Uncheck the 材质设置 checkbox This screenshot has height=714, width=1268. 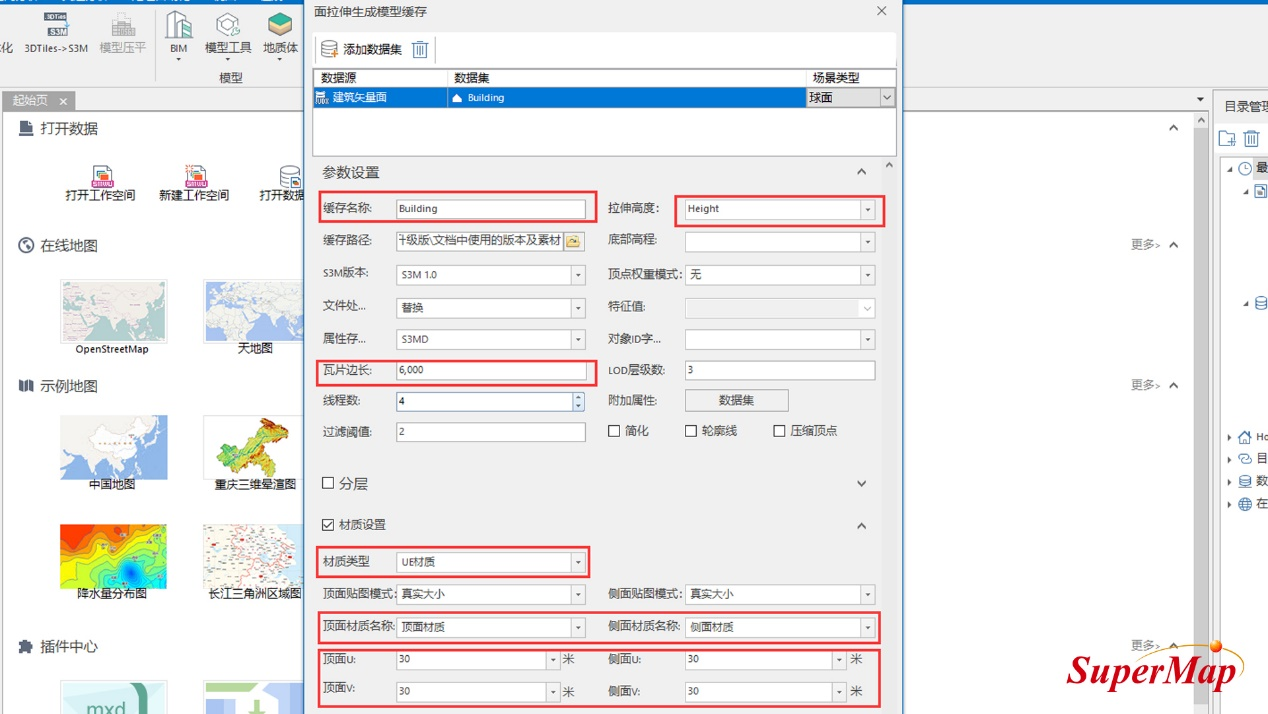point(328,525)
